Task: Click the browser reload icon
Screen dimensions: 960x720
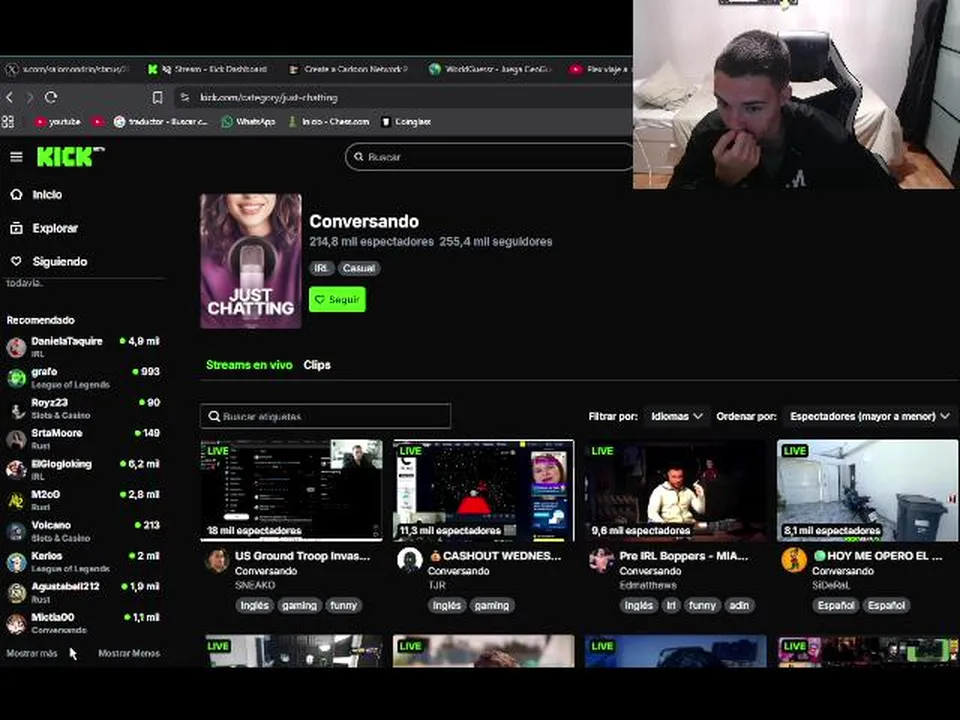Action: [x=51, y=97]
